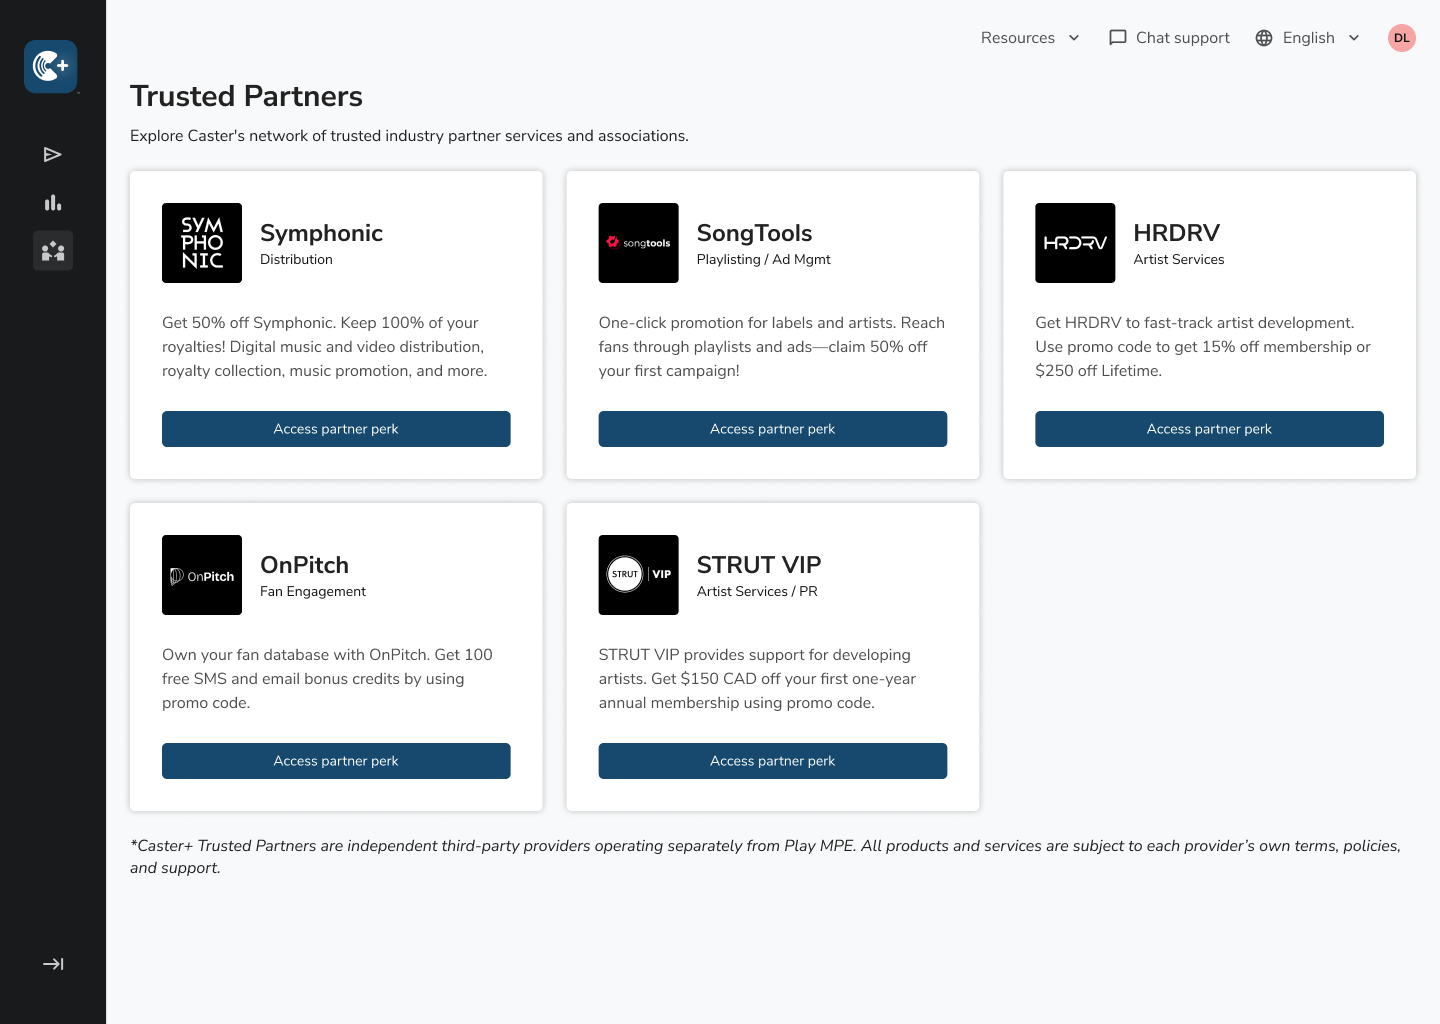Click the OnPitch logo thumbnail

pyautogui.click(x=202, y=575)
